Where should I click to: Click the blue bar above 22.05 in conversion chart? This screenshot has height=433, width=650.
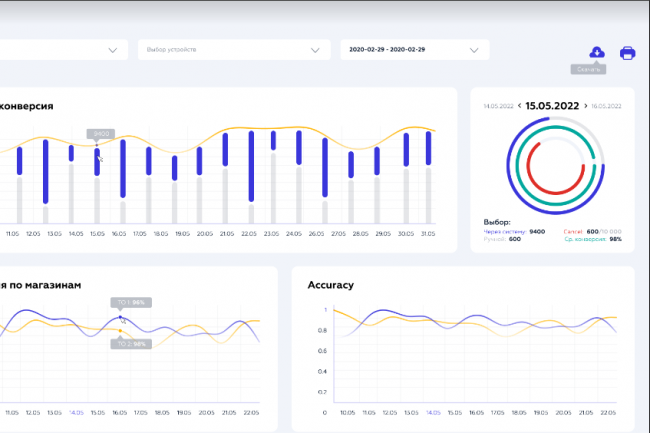pyautogui.click(x=251, y=166)
